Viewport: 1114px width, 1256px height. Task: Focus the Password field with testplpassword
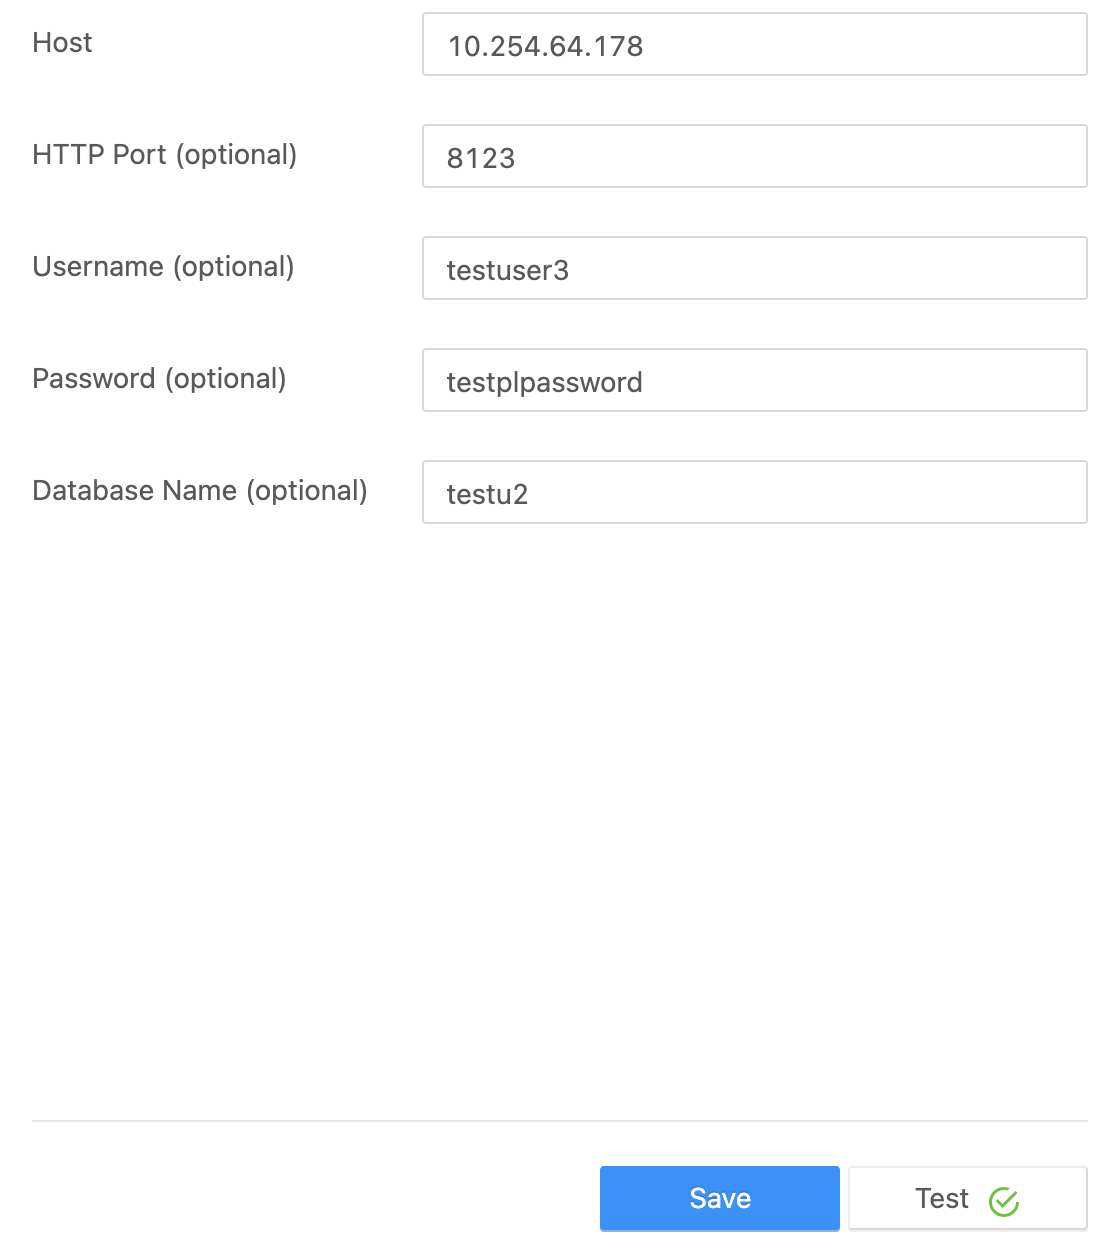754,380
